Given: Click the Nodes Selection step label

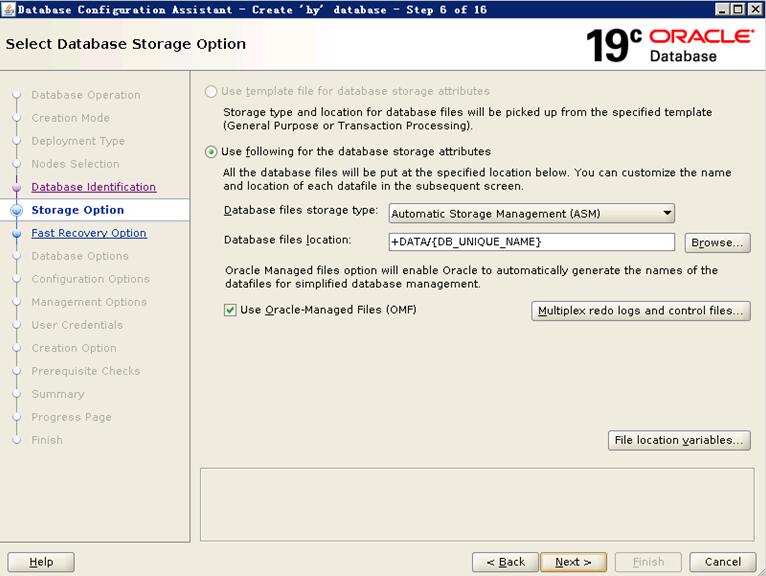Looking at the screenshot, I should point(75,164).
